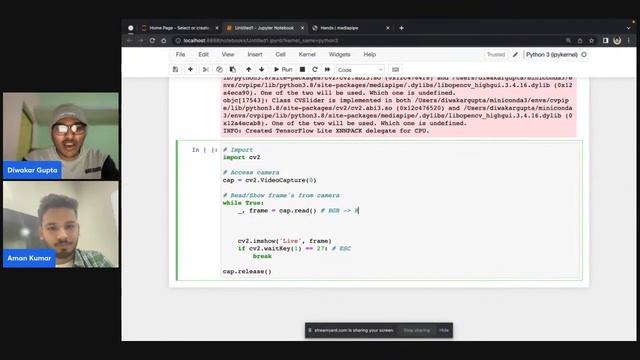This screenshot has width=640, height=360.
Task: Click the zoom magnifier icon in address bar
Action: pos(568,40)
